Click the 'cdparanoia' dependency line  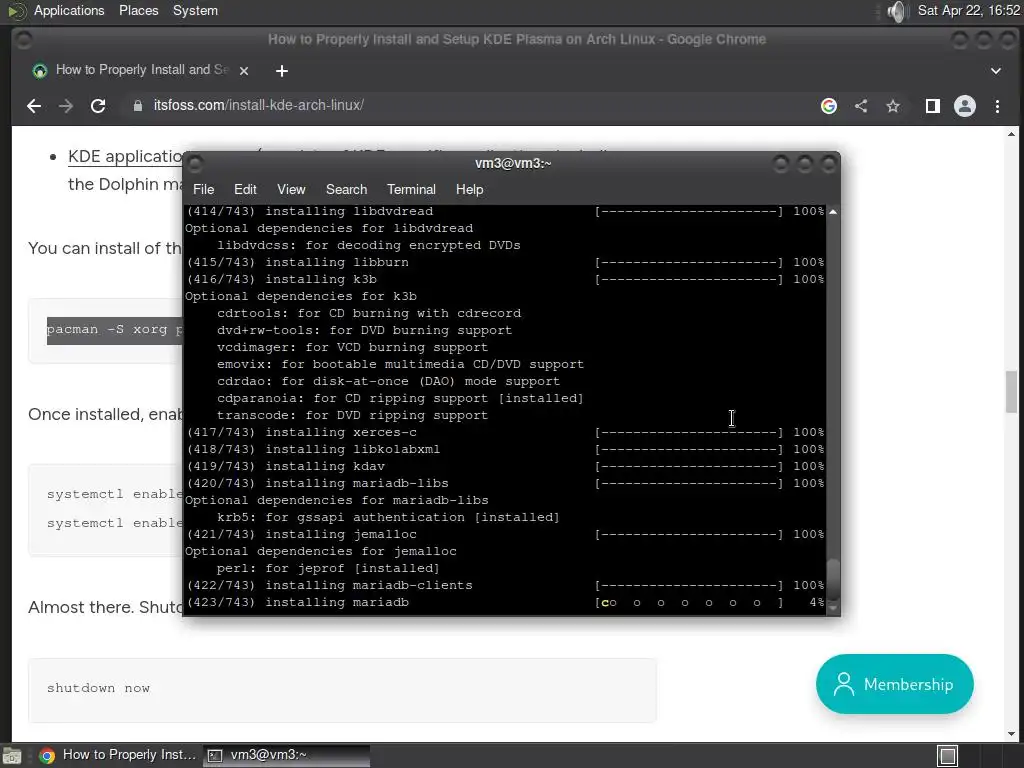click(400, 398)
